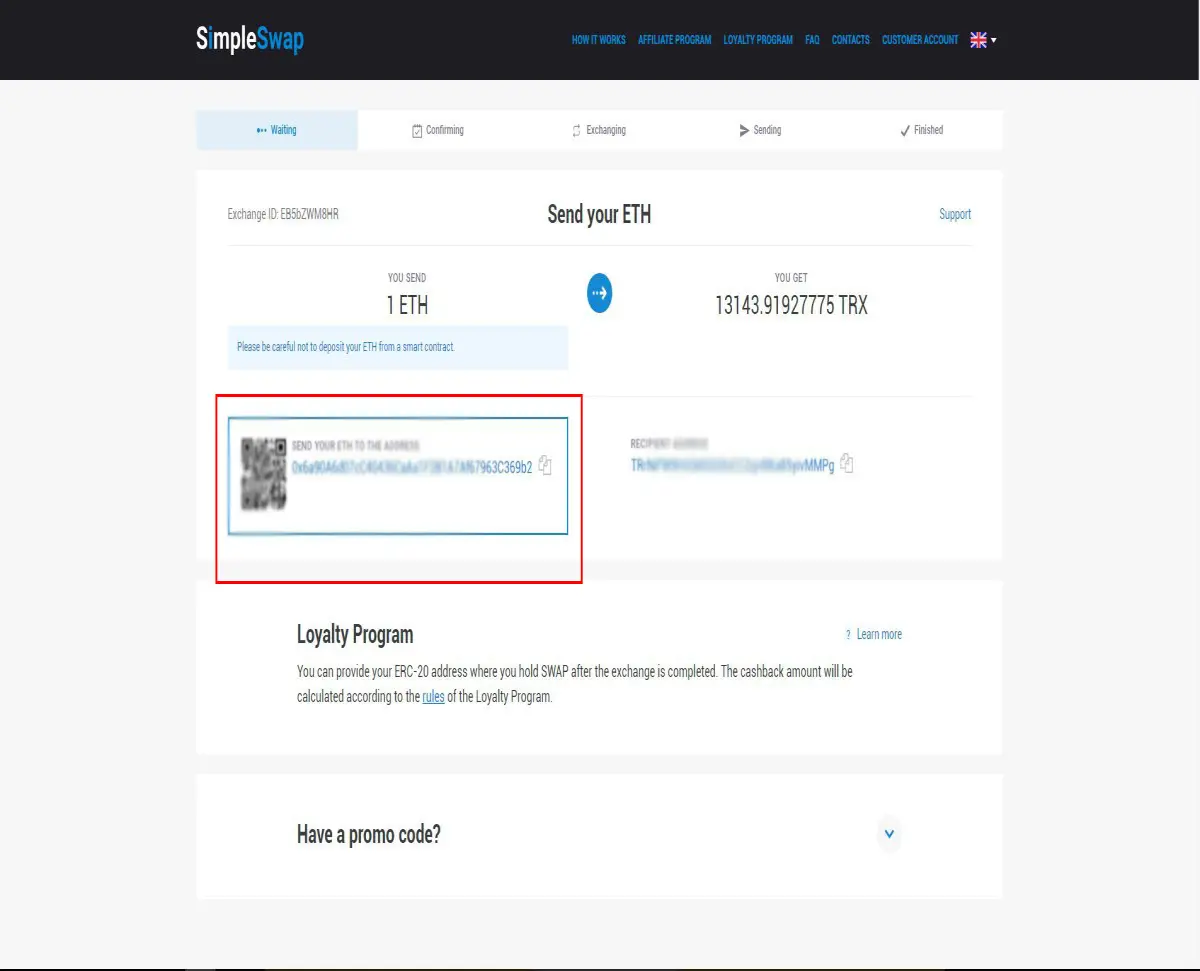Viewport: 1200px width, 971px height.
Task: Select the ETH deposit address text
Action: click(x=412, y=467)
